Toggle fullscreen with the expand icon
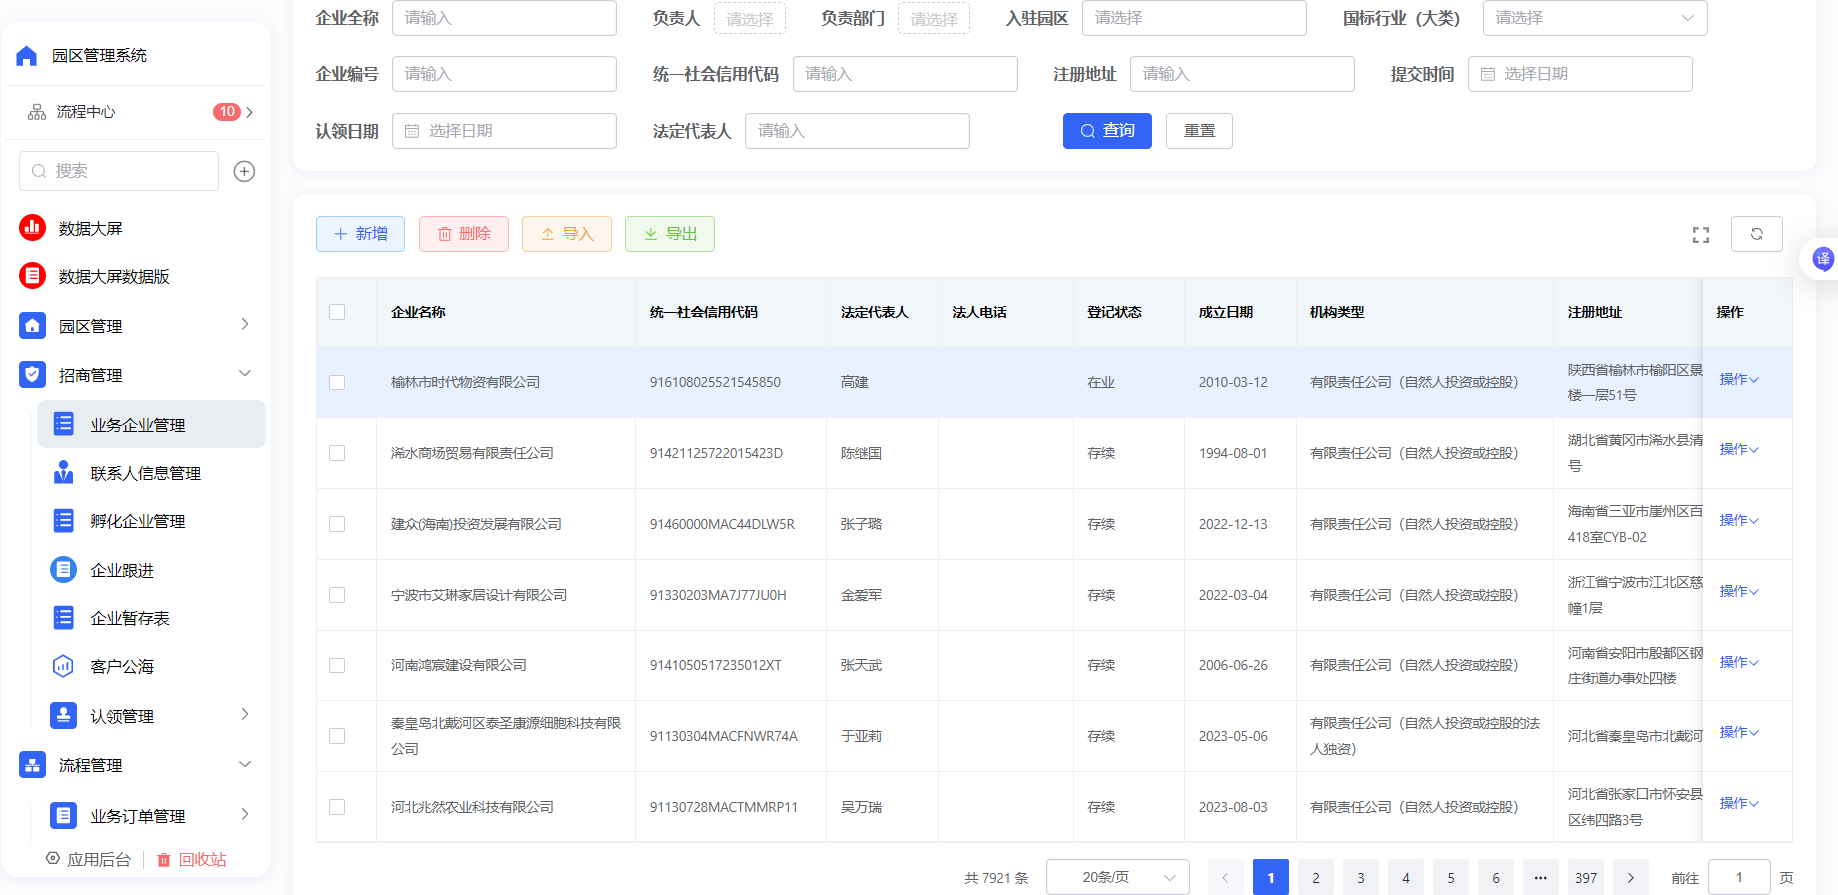1838x895 pixels. coord(1701,235)
